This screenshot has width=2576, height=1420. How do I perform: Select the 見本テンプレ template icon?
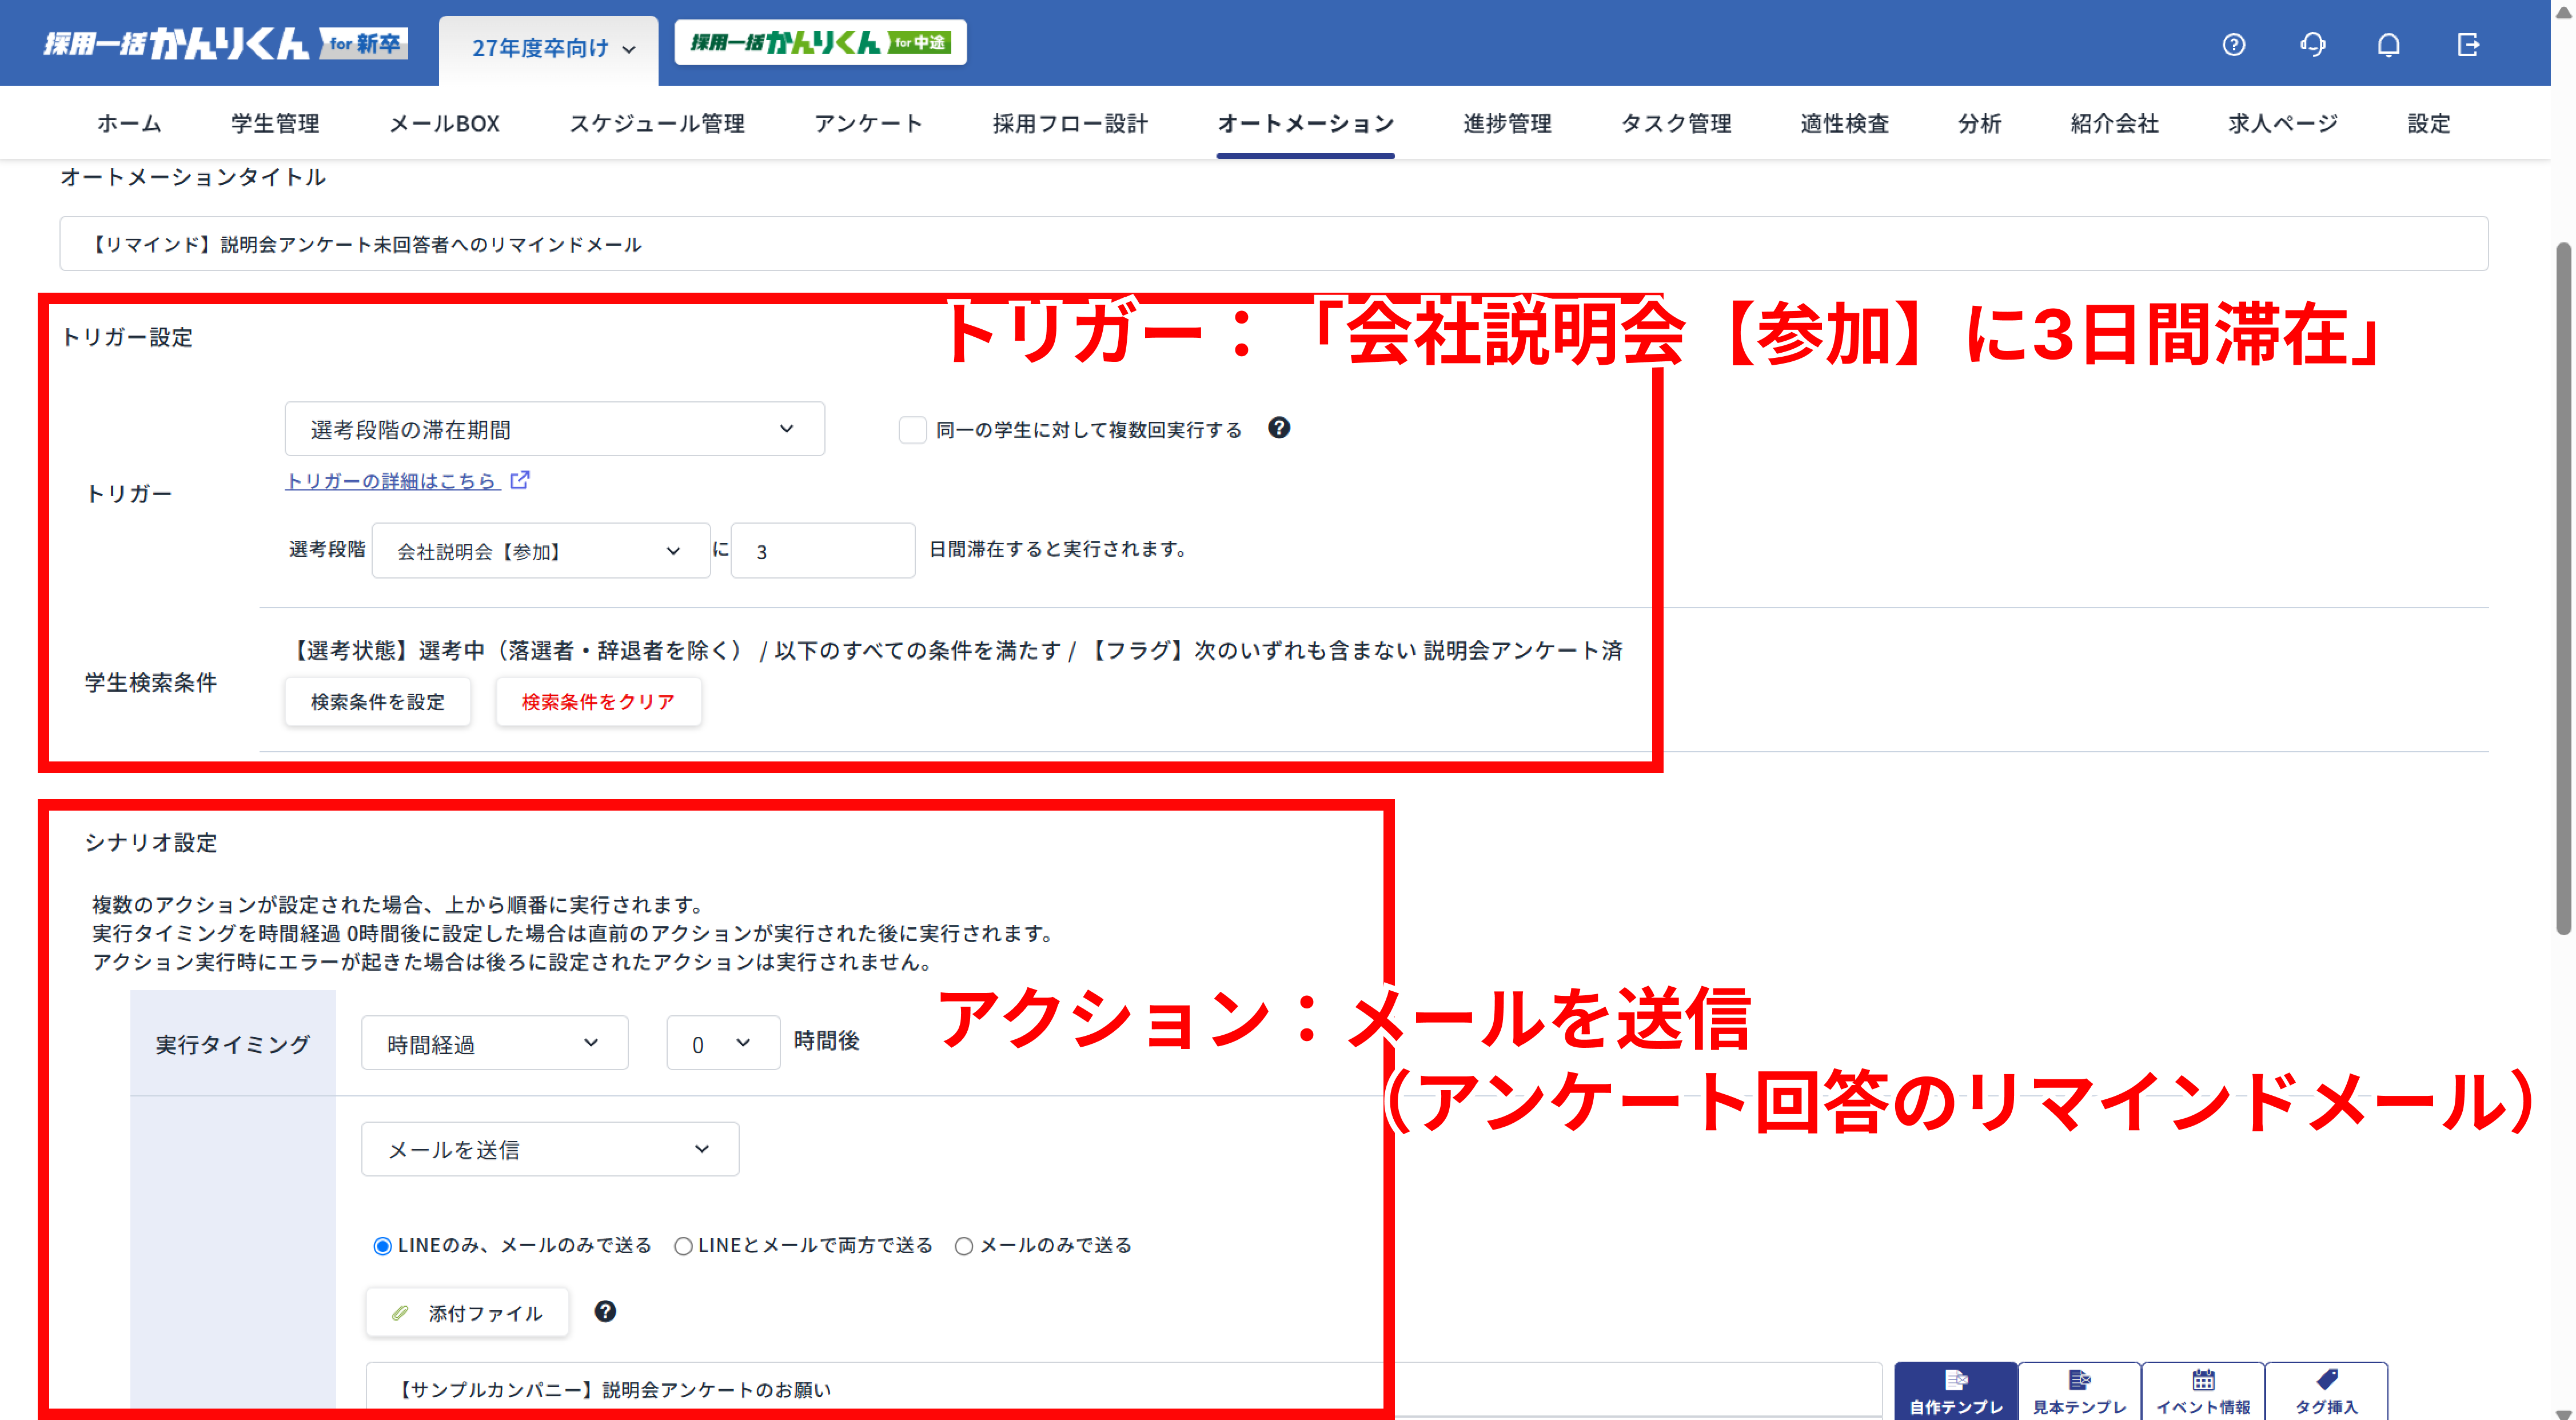(2079, 1388)
